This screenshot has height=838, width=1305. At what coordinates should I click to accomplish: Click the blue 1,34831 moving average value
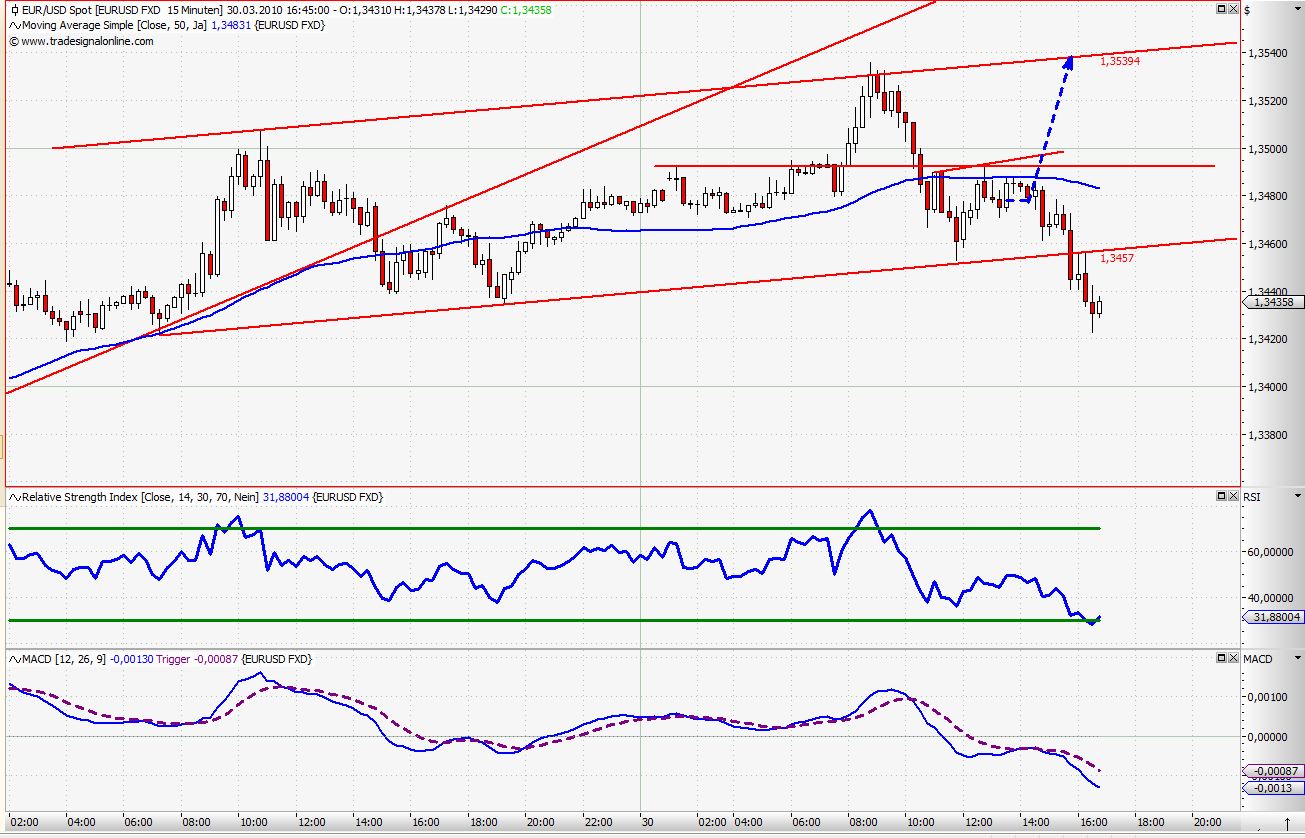231,25
